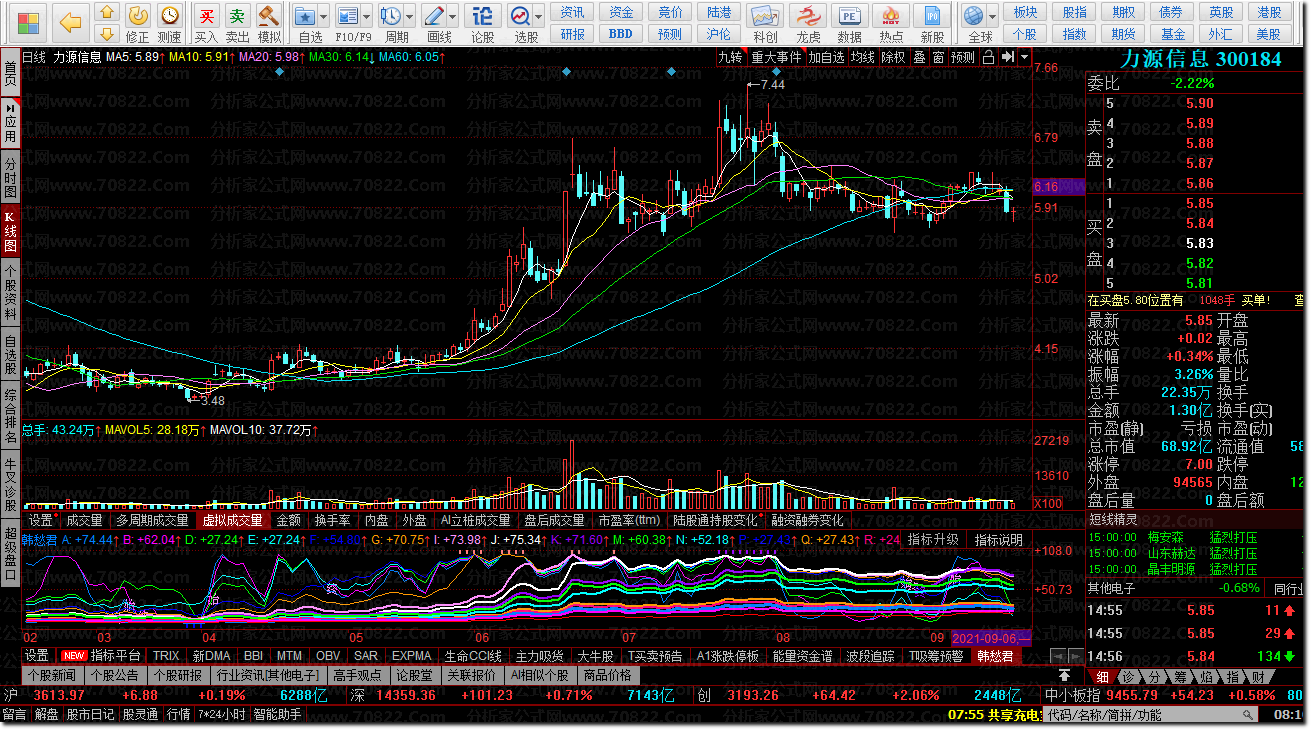The width and height of the screenshot is (1312, 730).
Task: Click the 资讯 news button
Action: tap(573, 12)
